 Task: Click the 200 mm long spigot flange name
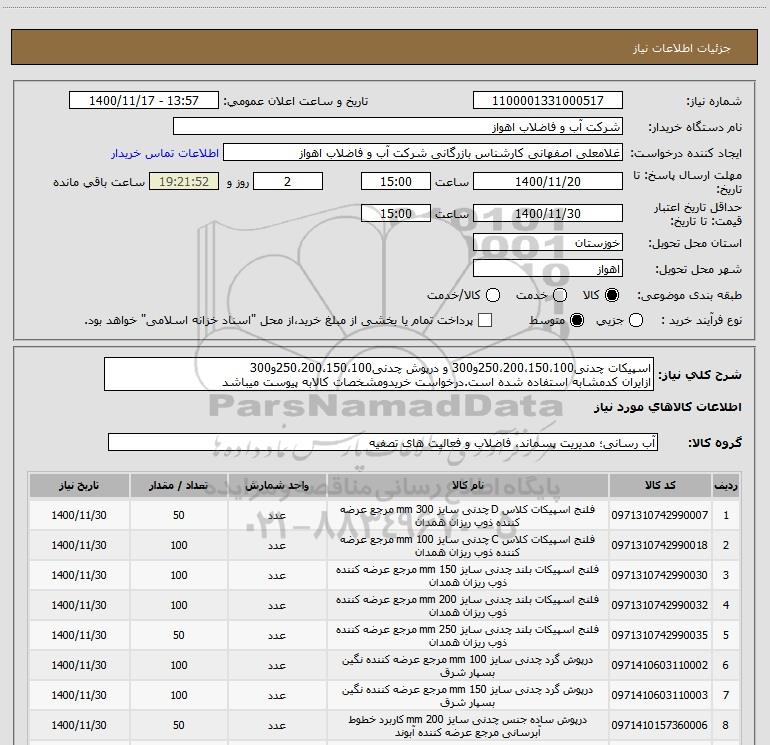[468, 606]
